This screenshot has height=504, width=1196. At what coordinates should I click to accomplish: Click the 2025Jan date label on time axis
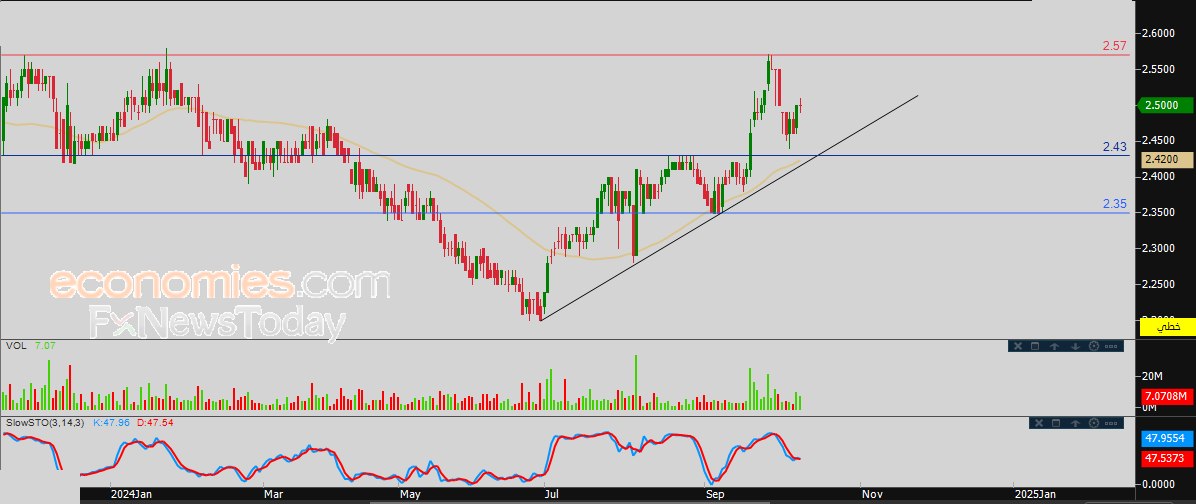1035,495
